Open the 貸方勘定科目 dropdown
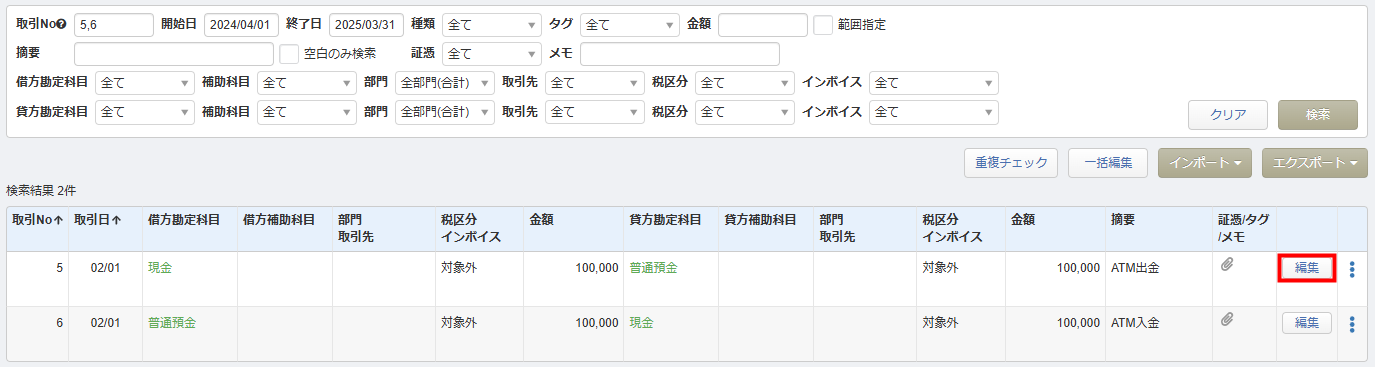1375x367 pixels. (145, 112)
